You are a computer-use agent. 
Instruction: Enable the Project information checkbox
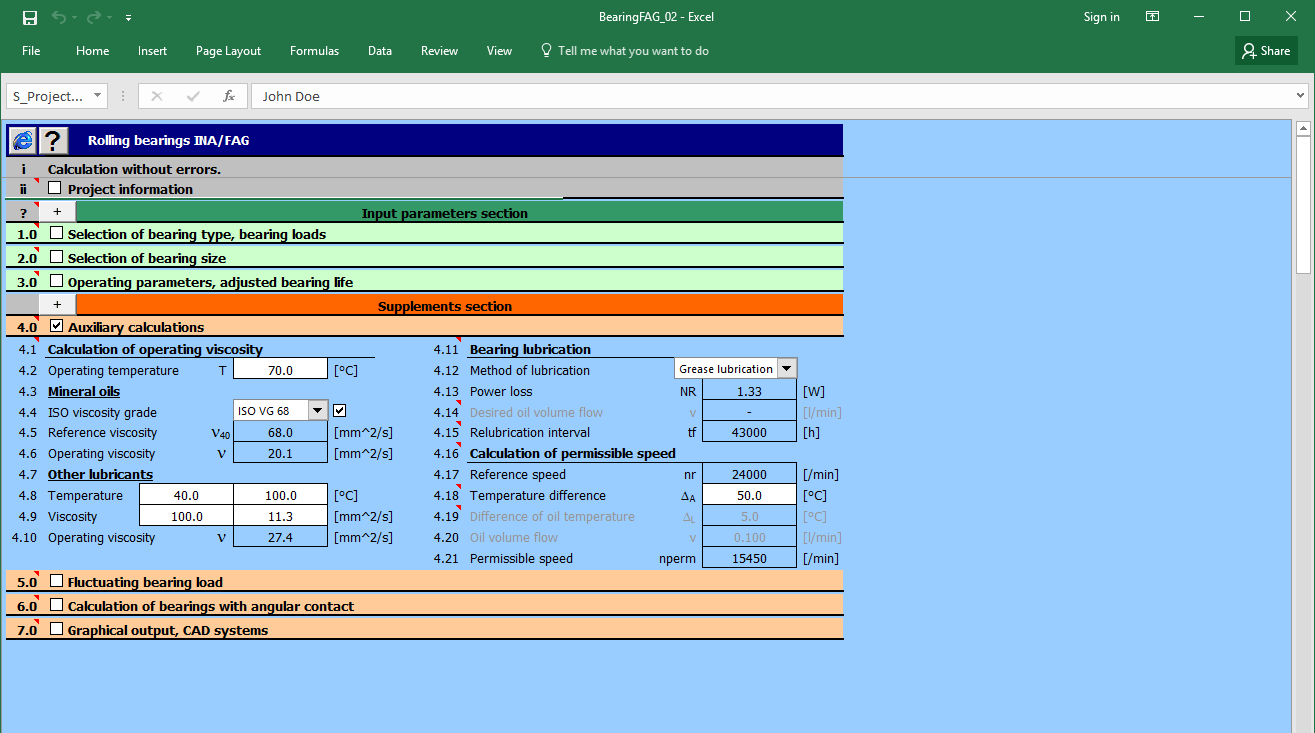(54, 188)
